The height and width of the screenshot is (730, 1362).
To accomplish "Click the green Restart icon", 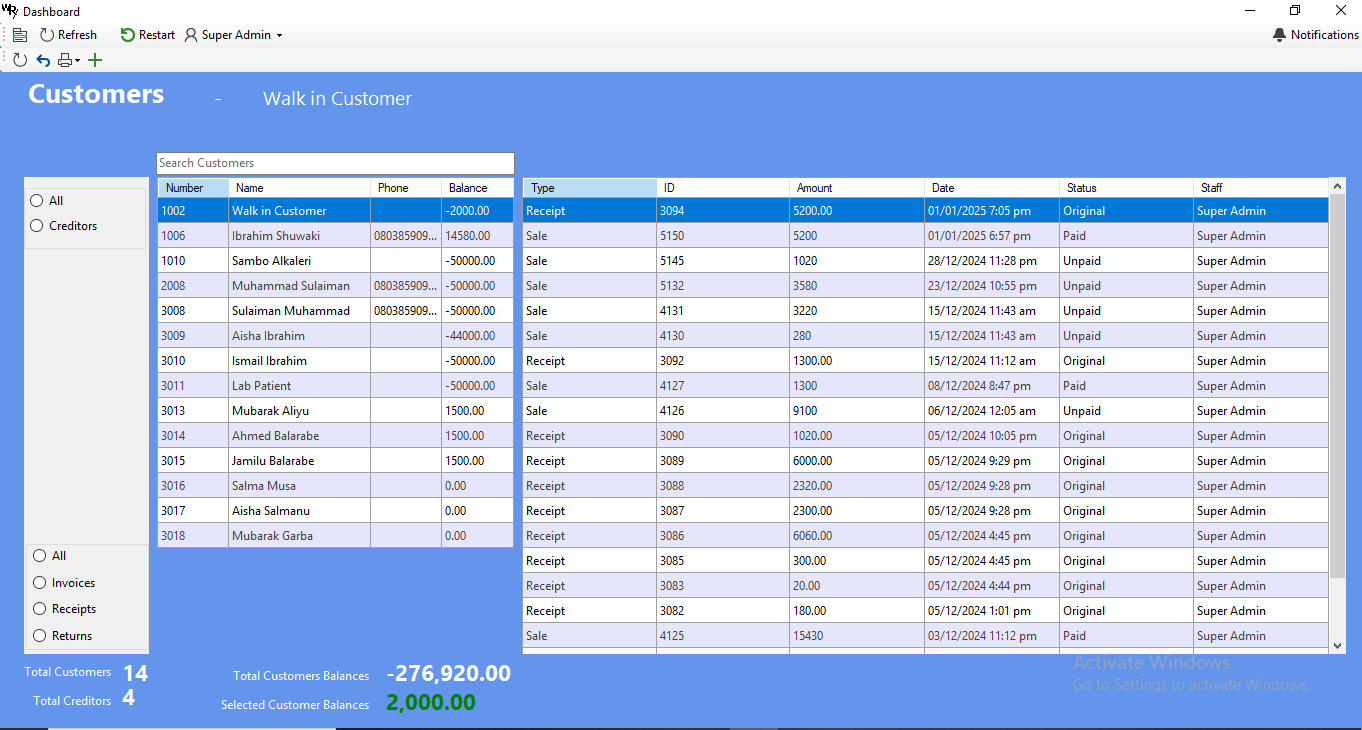I will tap(127, 35).
